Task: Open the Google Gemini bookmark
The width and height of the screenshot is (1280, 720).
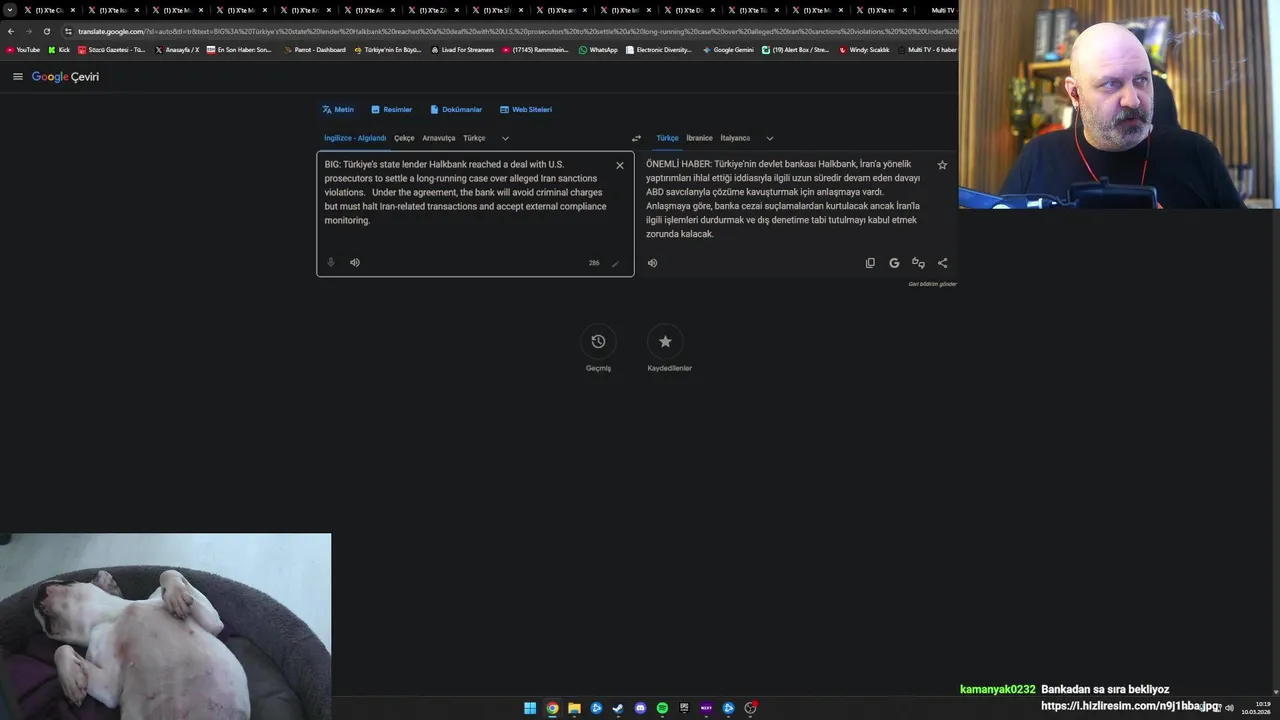Action: [728, 50]
